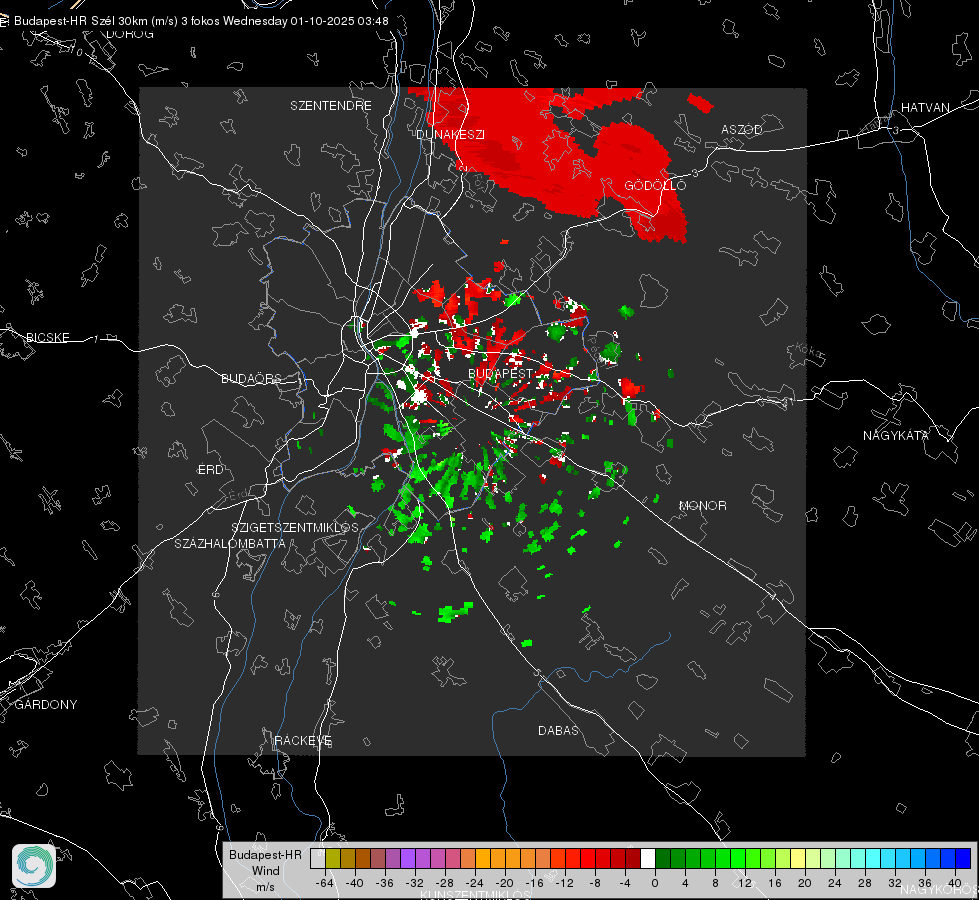Click the -8 legend value
The image size is (979, 900).
(x=594, y=883)
